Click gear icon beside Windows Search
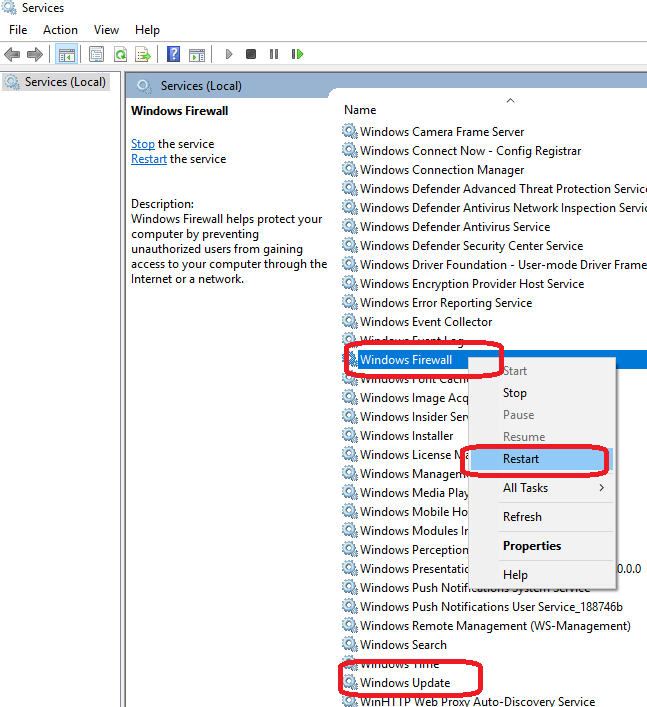The image size is (647, 707). pos(349,644)
